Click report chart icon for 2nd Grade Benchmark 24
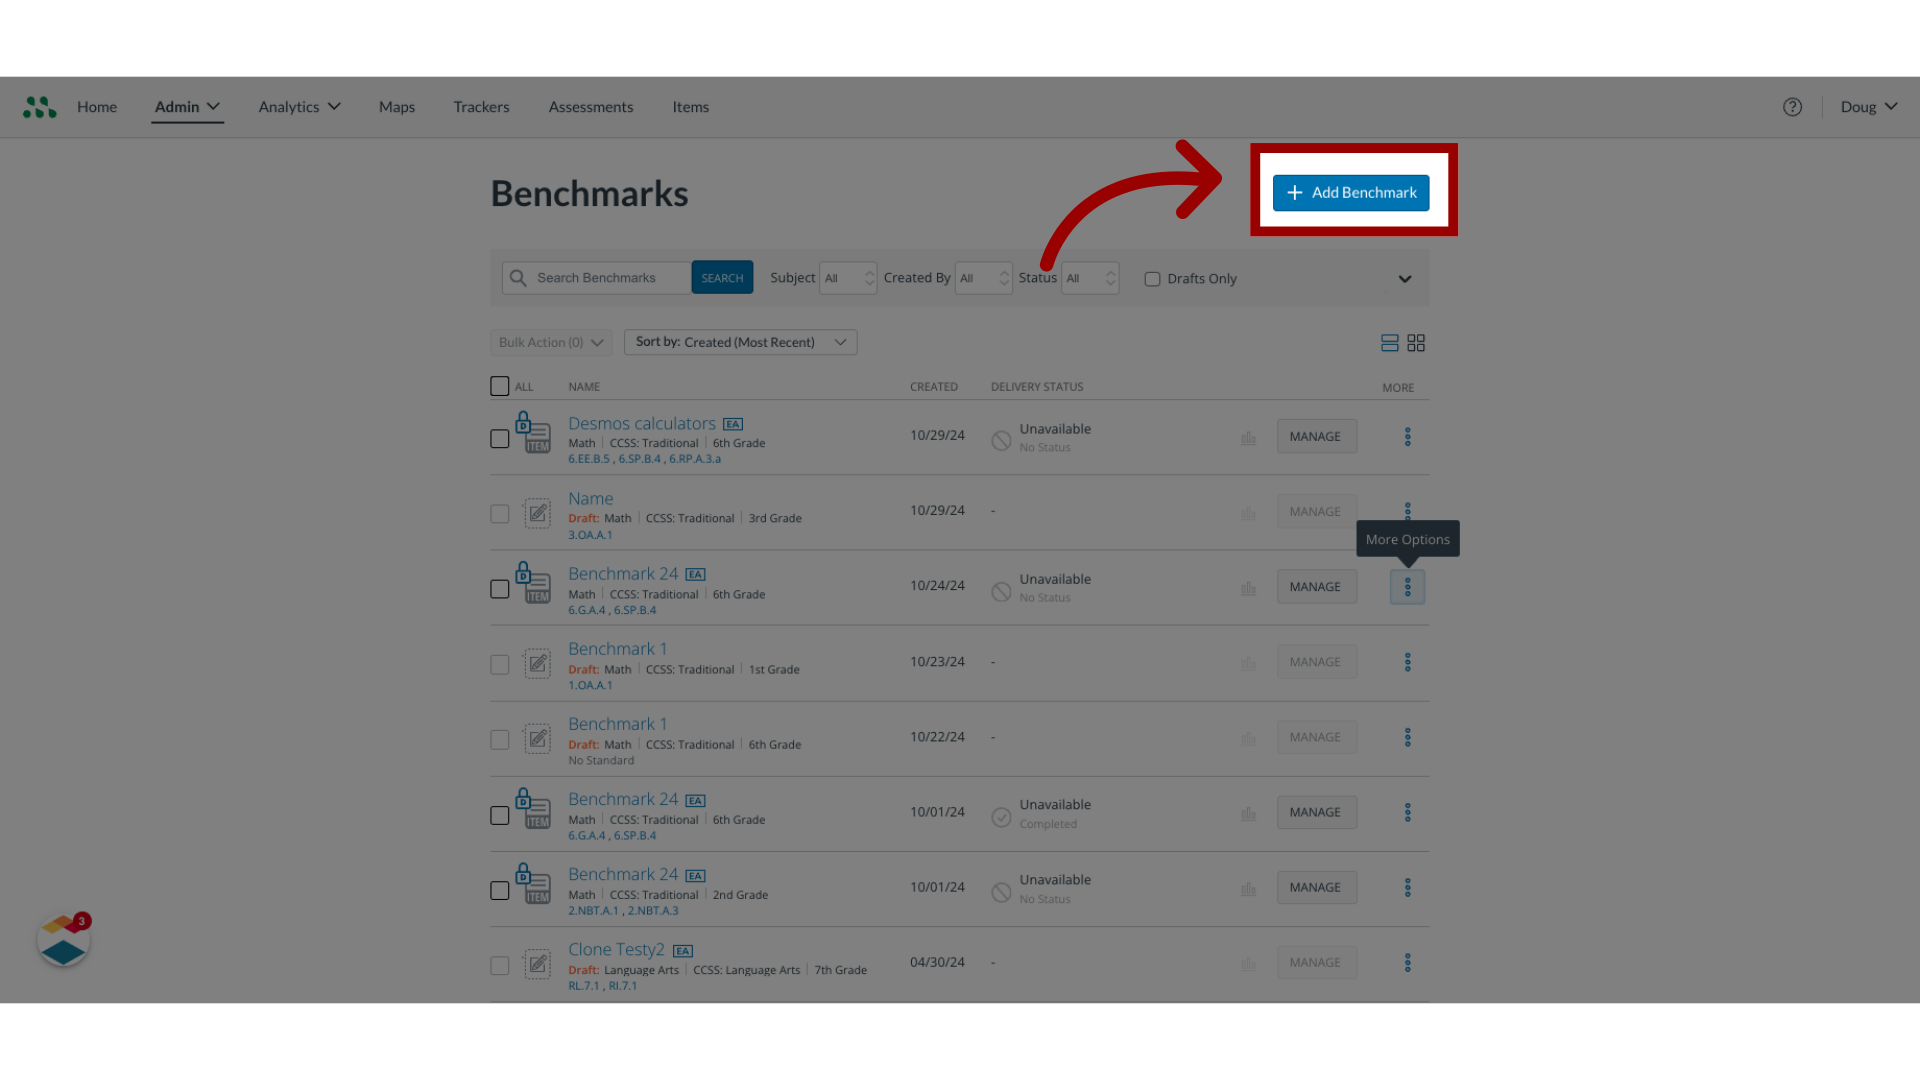Viewport: 1920px width, 1080px height. tap(1248, 888)
